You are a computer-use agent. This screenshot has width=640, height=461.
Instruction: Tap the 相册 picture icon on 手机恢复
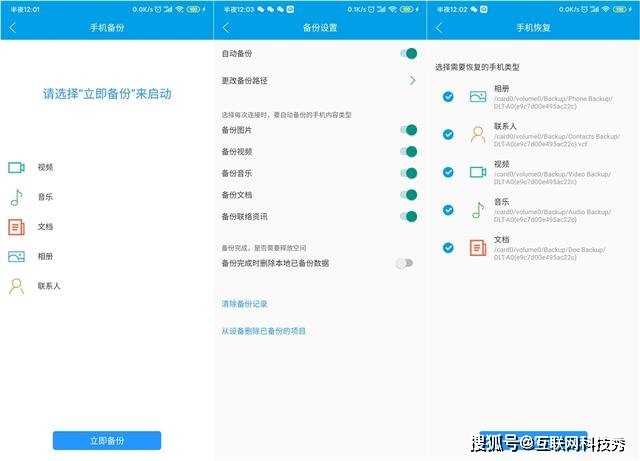pyautogui.click(x=478, y=96)
